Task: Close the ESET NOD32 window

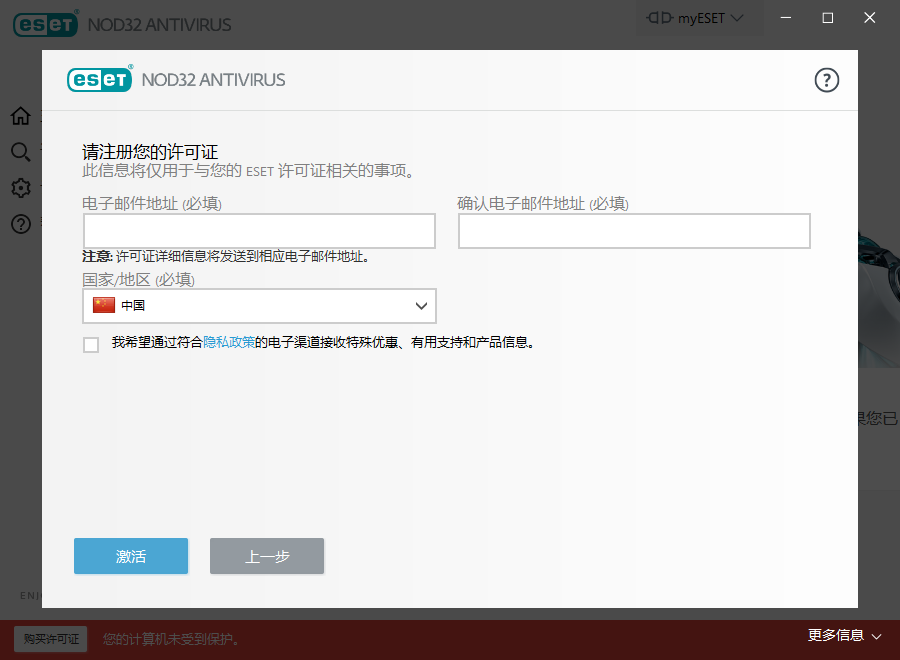Action: (x=870, y=18)
